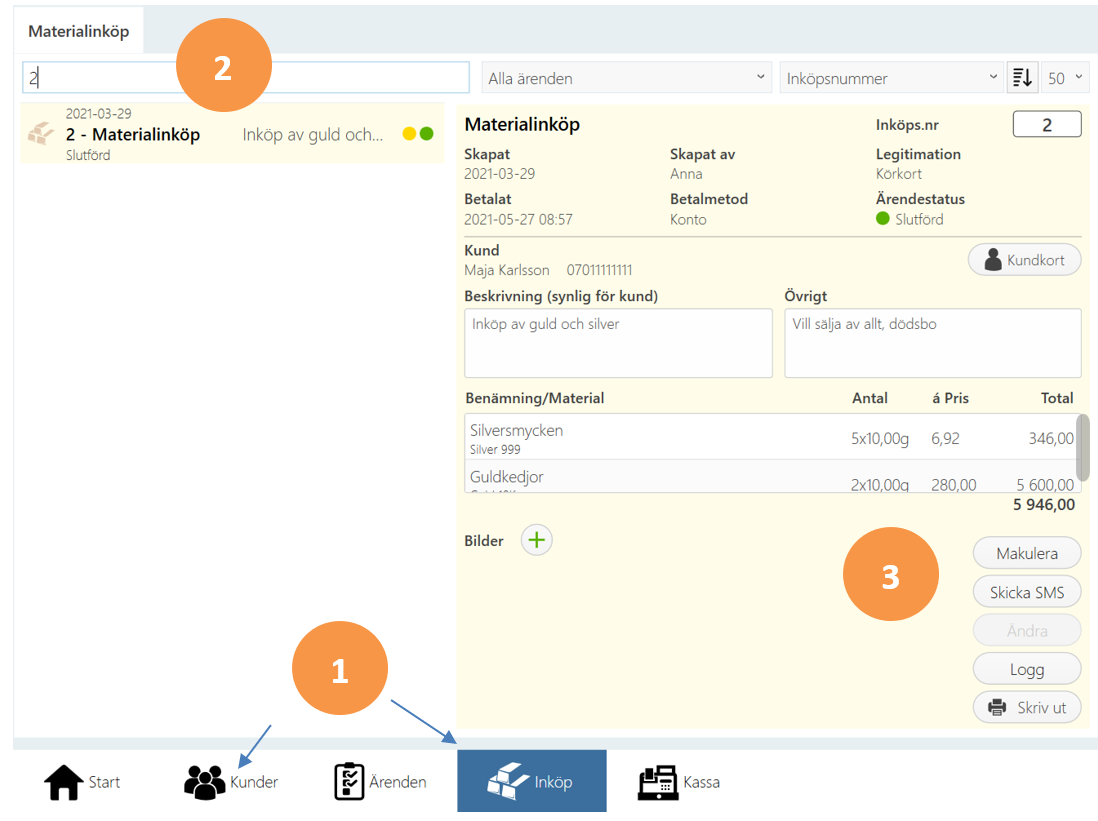Click the Legitimation value Körkort
Viewport: 1098px width, 821px height.
point(898,174)
